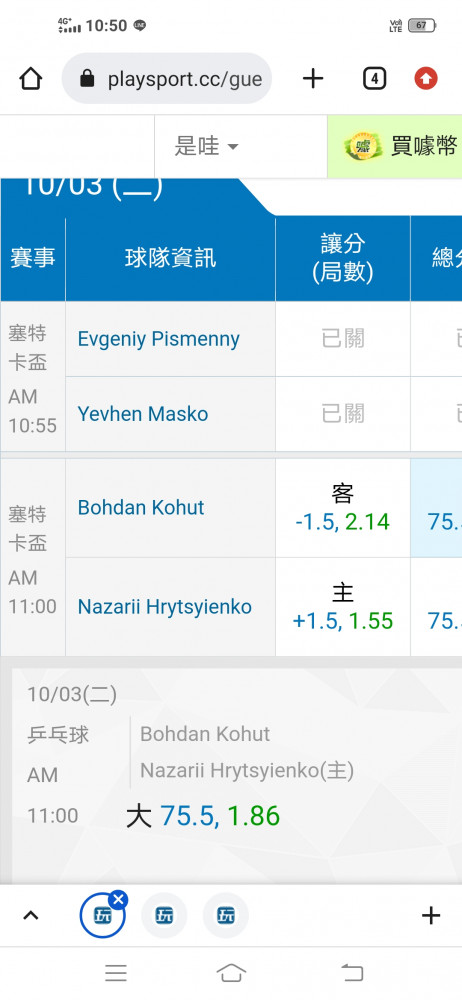Open Evgeniy Pismenny player link
This screenshot has width=462, height=1000.
tap(159, 339)
